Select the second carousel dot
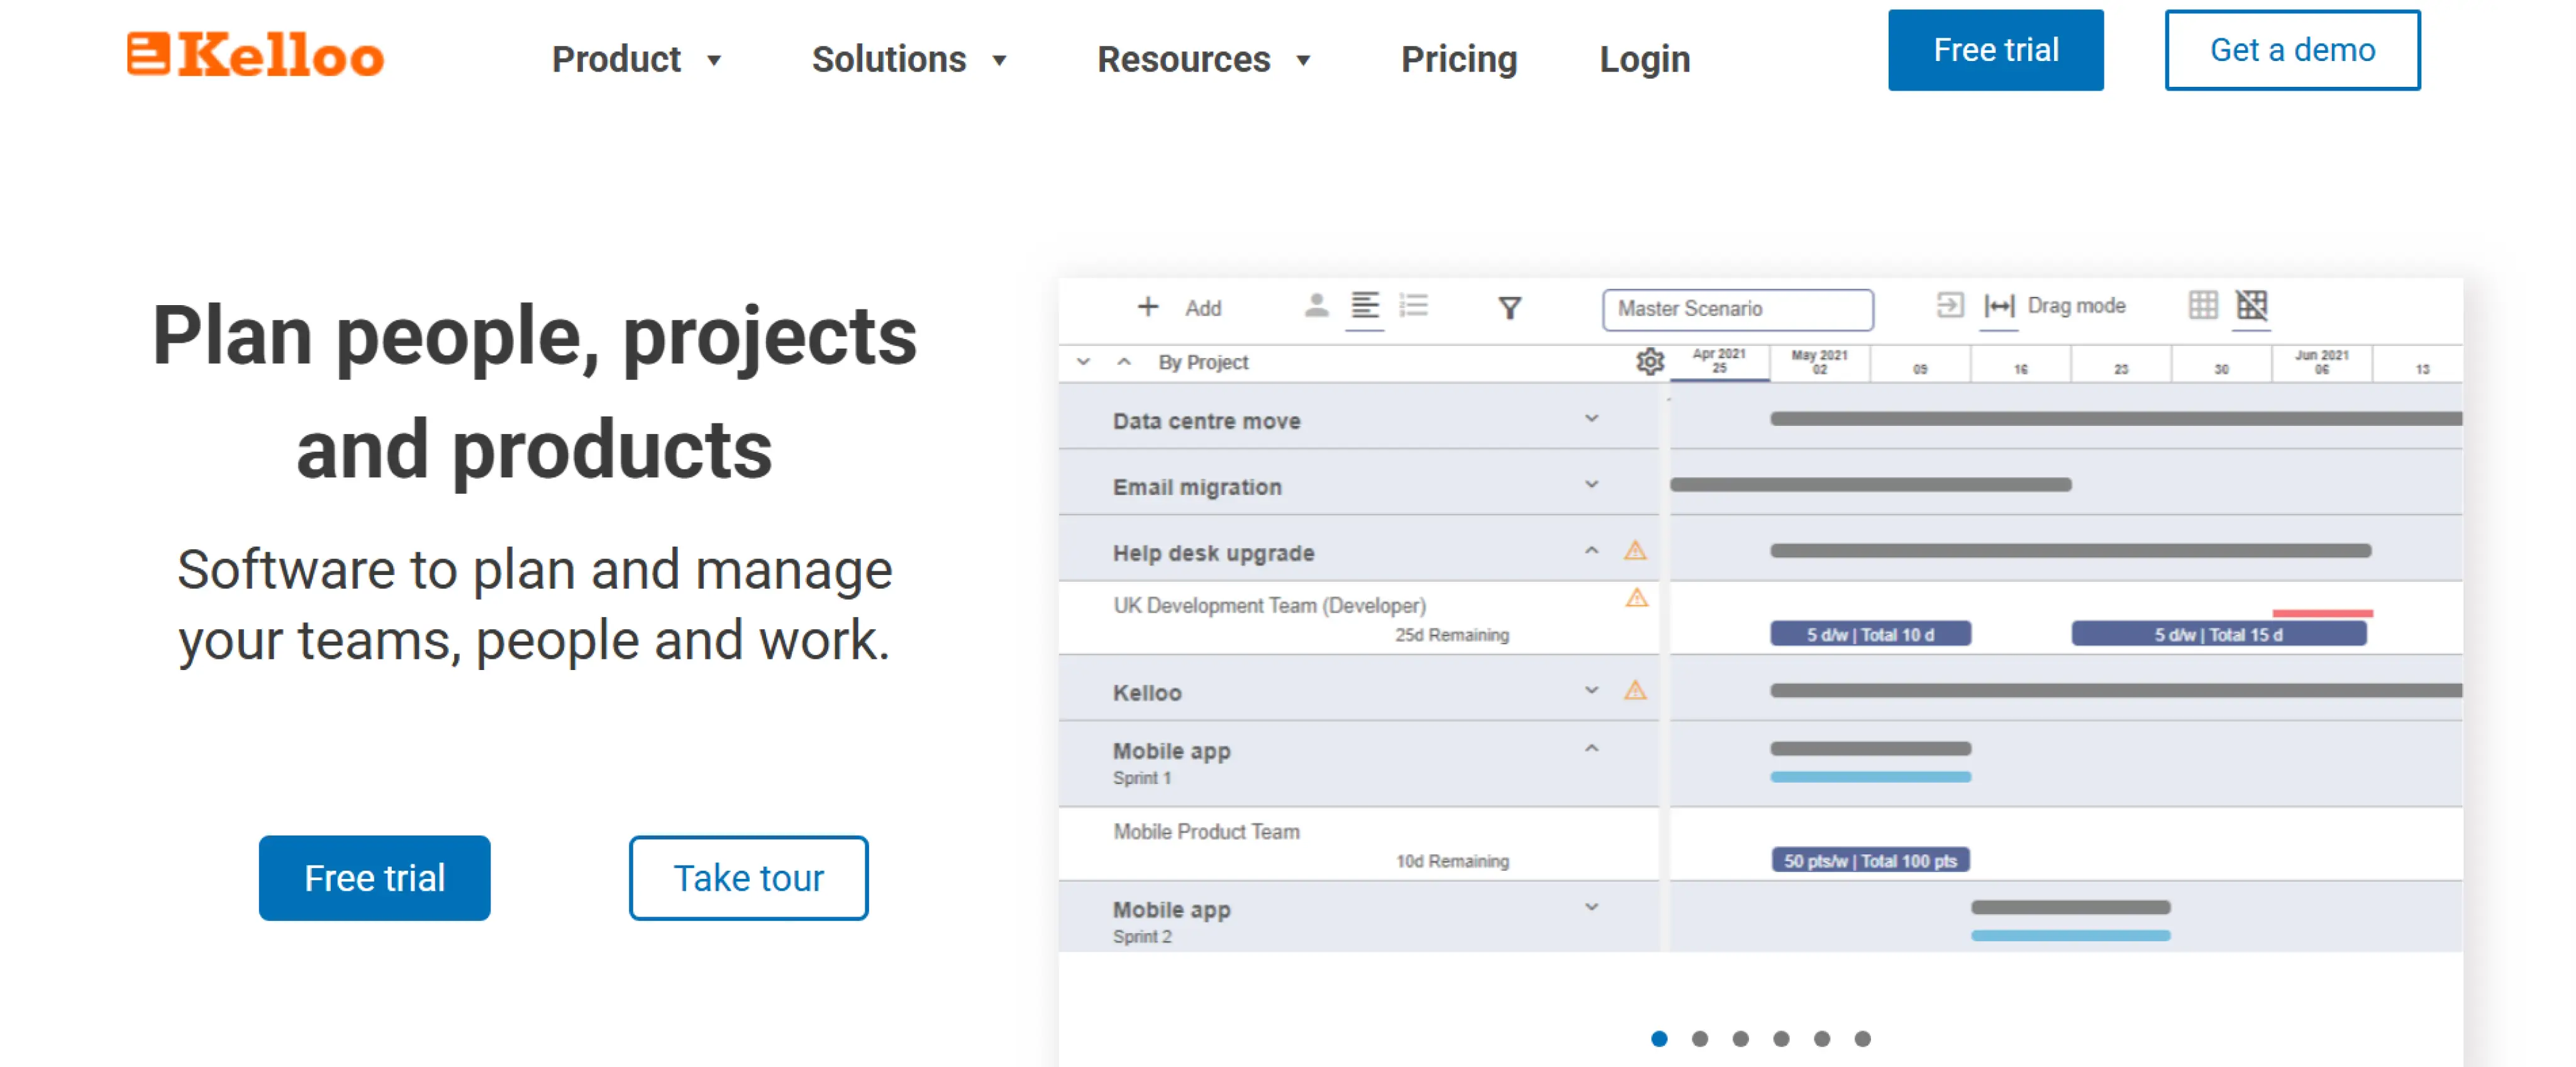 1699,1039
